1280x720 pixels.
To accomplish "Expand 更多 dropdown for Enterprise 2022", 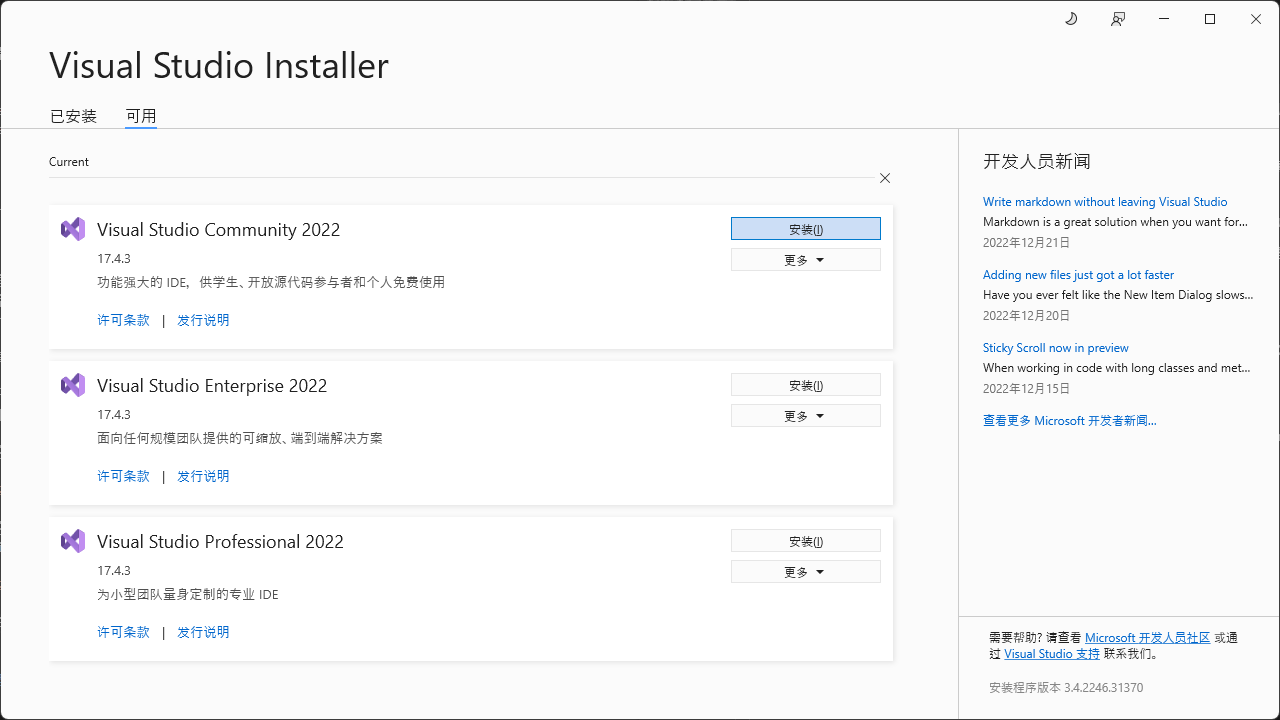I will pyautogui.click(x=806, y=416).
